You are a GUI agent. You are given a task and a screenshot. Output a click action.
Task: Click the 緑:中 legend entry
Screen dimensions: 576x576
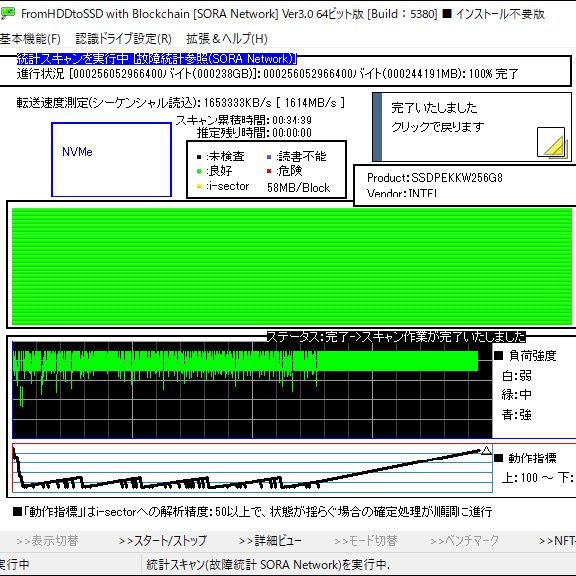click(x=516, y=395)
